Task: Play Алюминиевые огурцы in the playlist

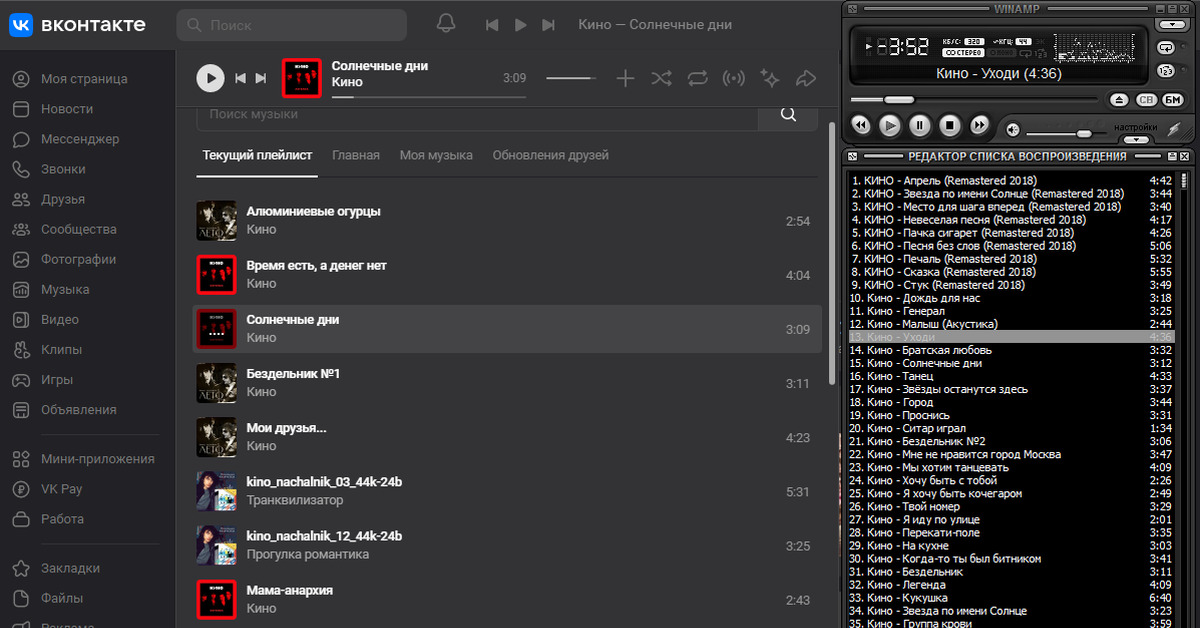Action: [x=507, y=221]
